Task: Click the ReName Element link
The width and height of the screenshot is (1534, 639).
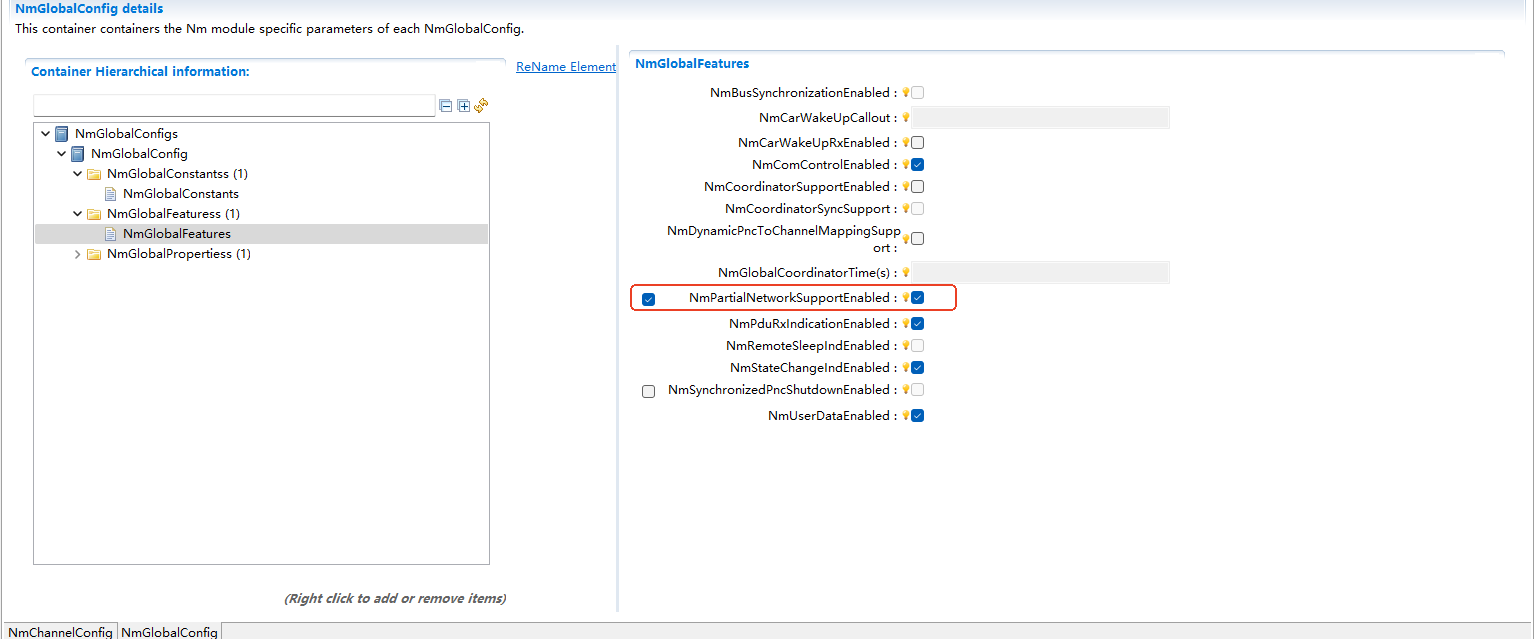Action: point(565,66)
